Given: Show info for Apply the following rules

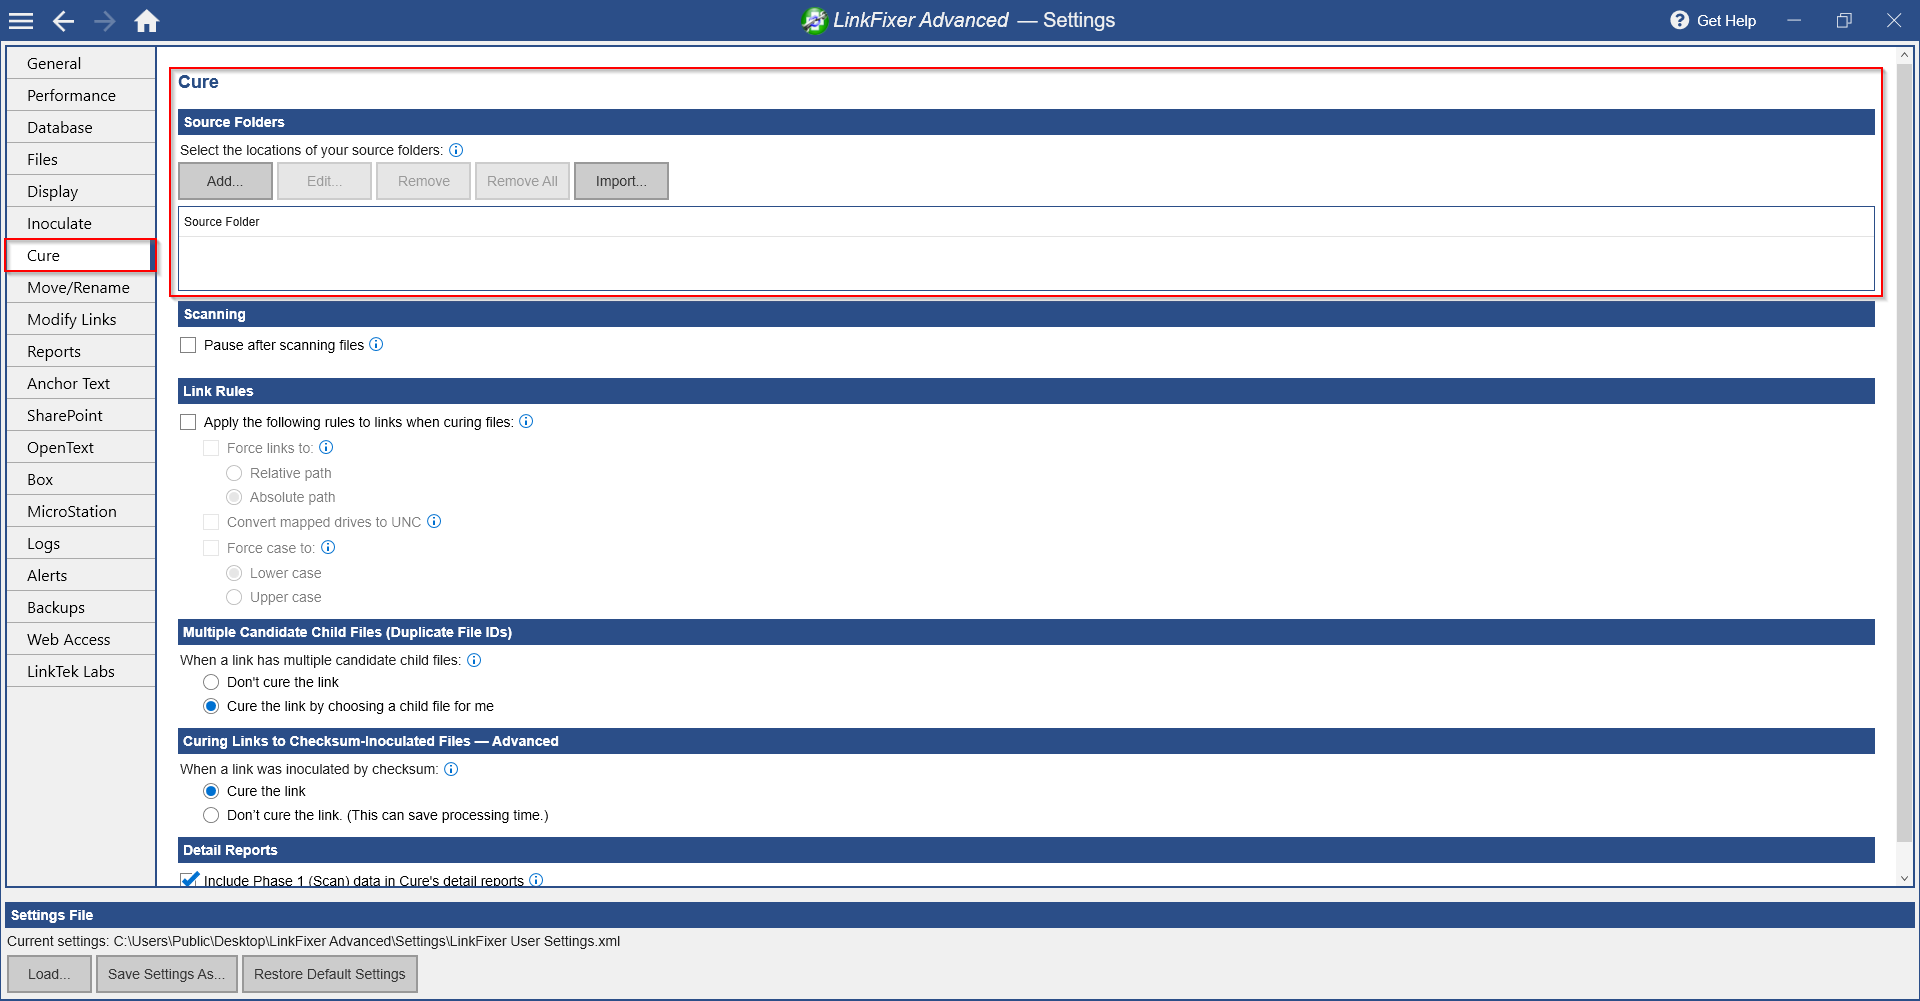Looking at the screenshot, I should pyautogui.click(x=526, y=421).
